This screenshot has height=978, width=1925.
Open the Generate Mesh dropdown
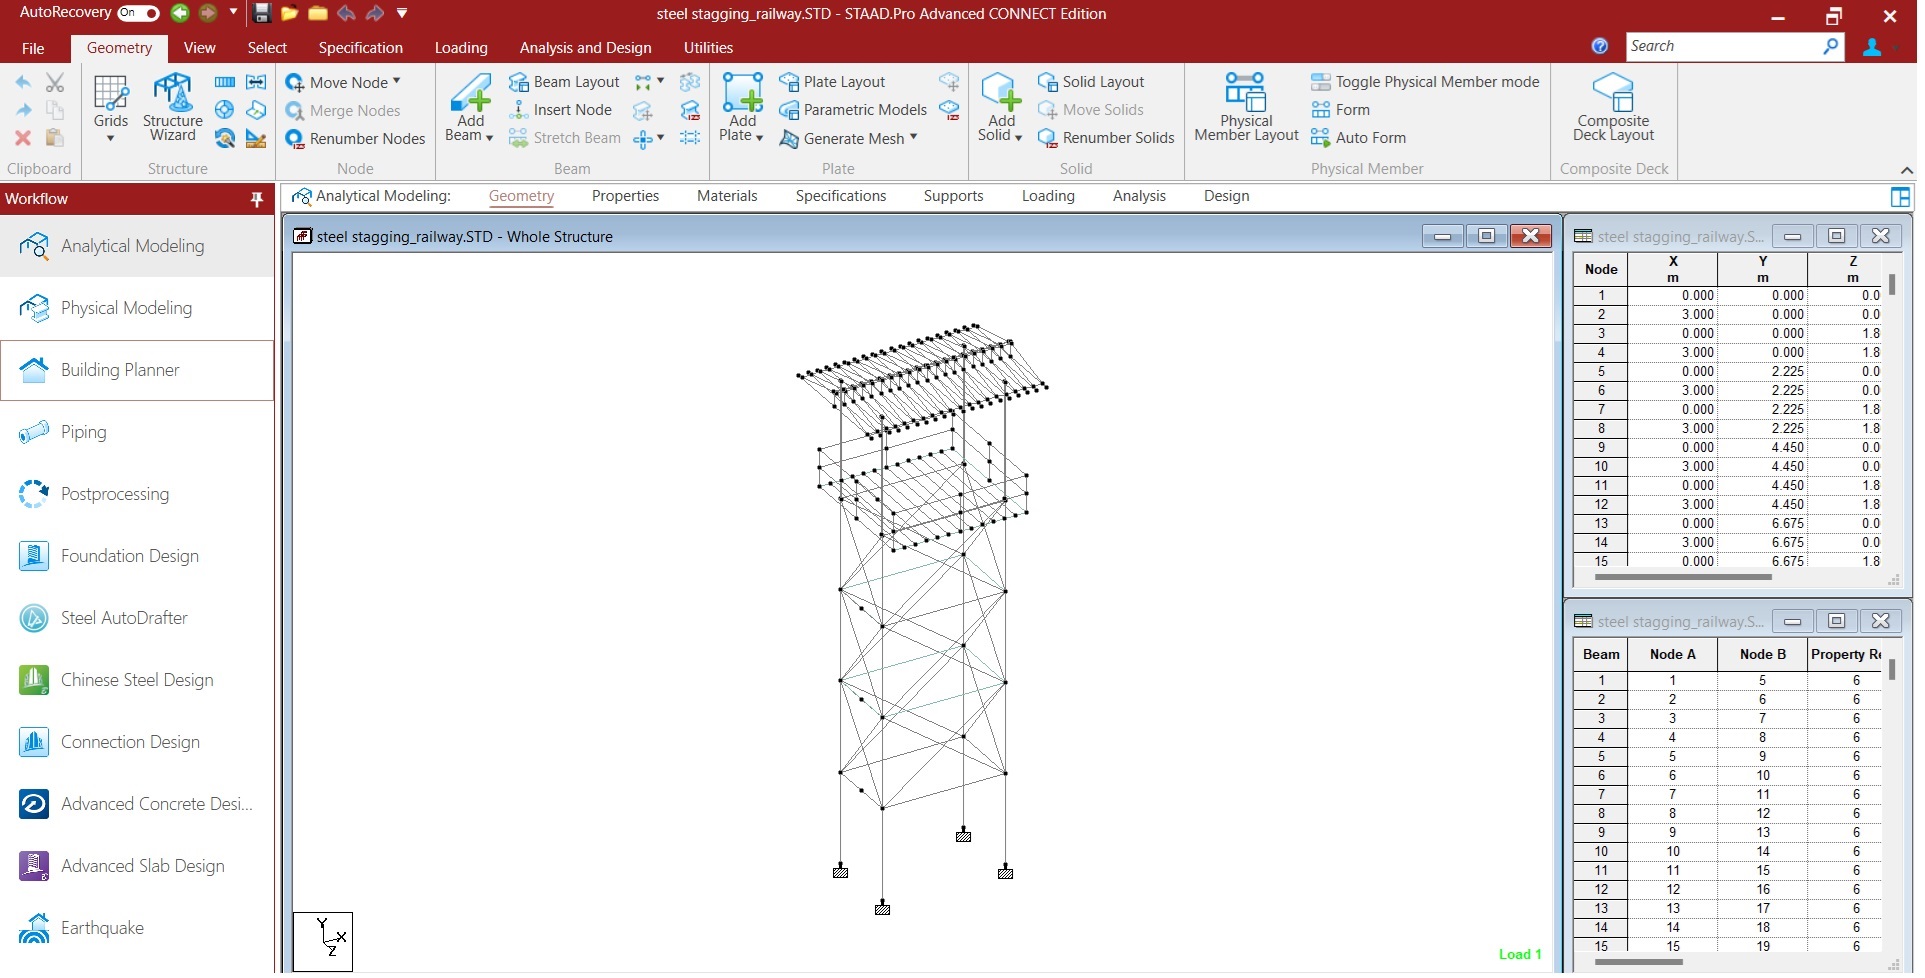(914, 138)
